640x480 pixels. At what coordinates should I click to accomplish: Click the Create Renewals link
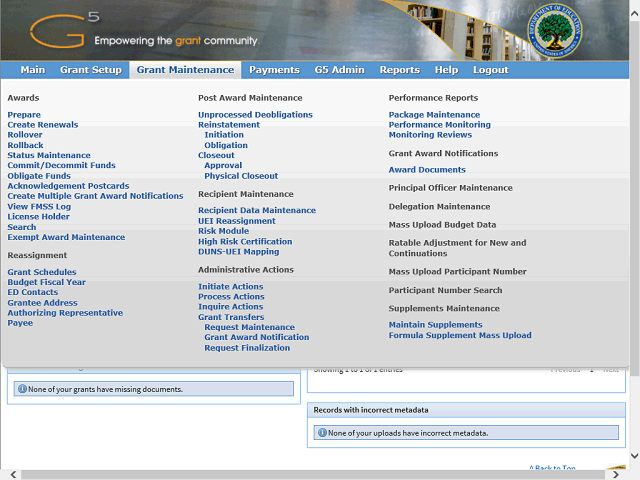click(43, 124)
